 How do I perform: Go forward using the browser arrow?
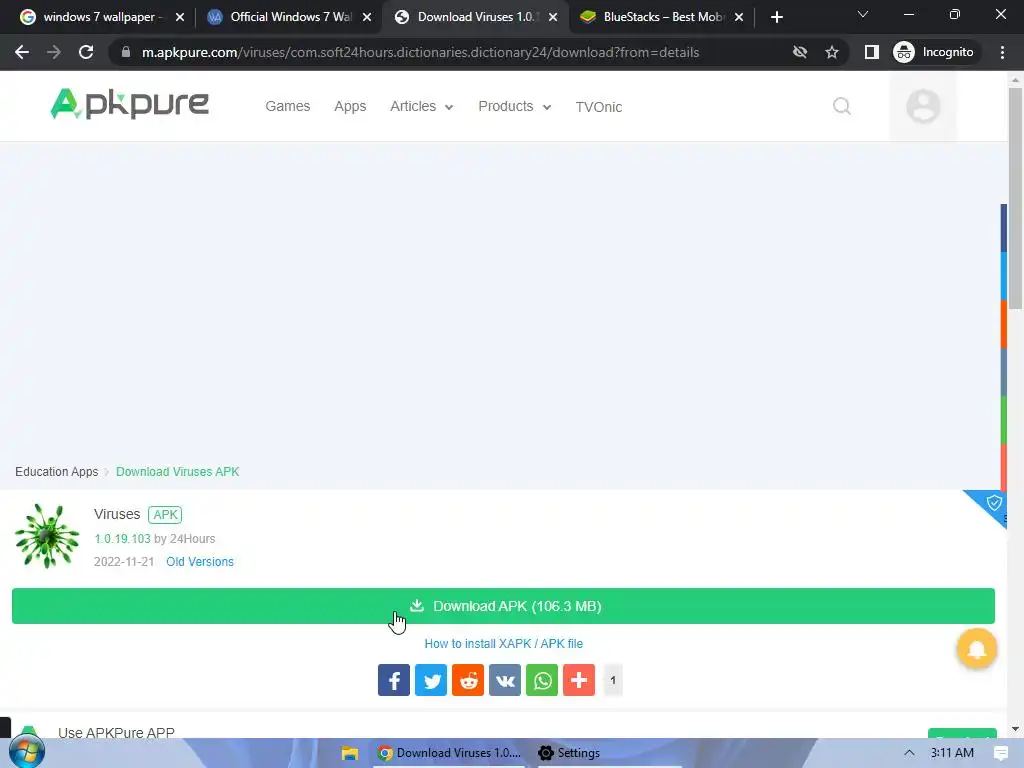(x=54, y=52)
